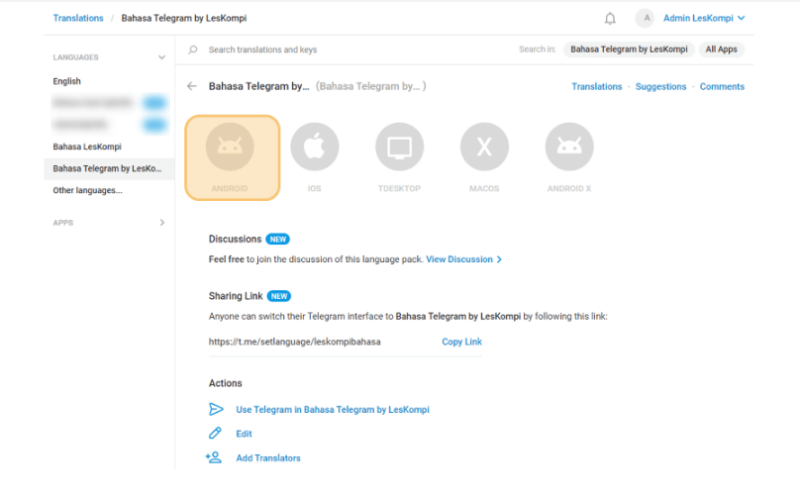This screenshot has height=500, width=800.
Task: Select Bahasa Telegram by LesKo... language
Action: coord(109,168)
